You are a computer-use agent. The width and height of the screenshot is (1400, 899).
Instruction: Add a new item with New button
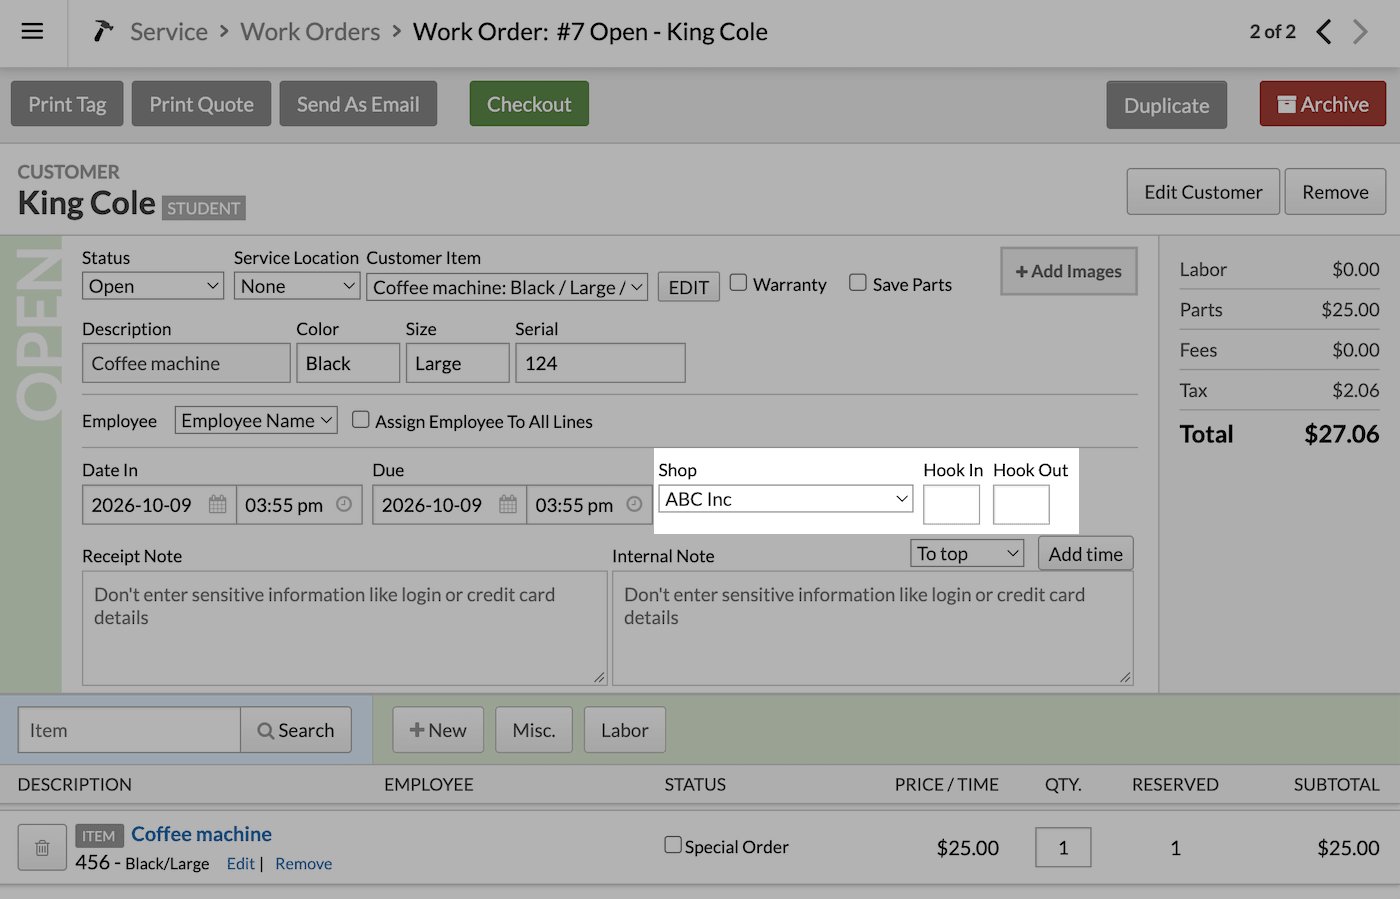pyautogui.click(x=438, y=730)
